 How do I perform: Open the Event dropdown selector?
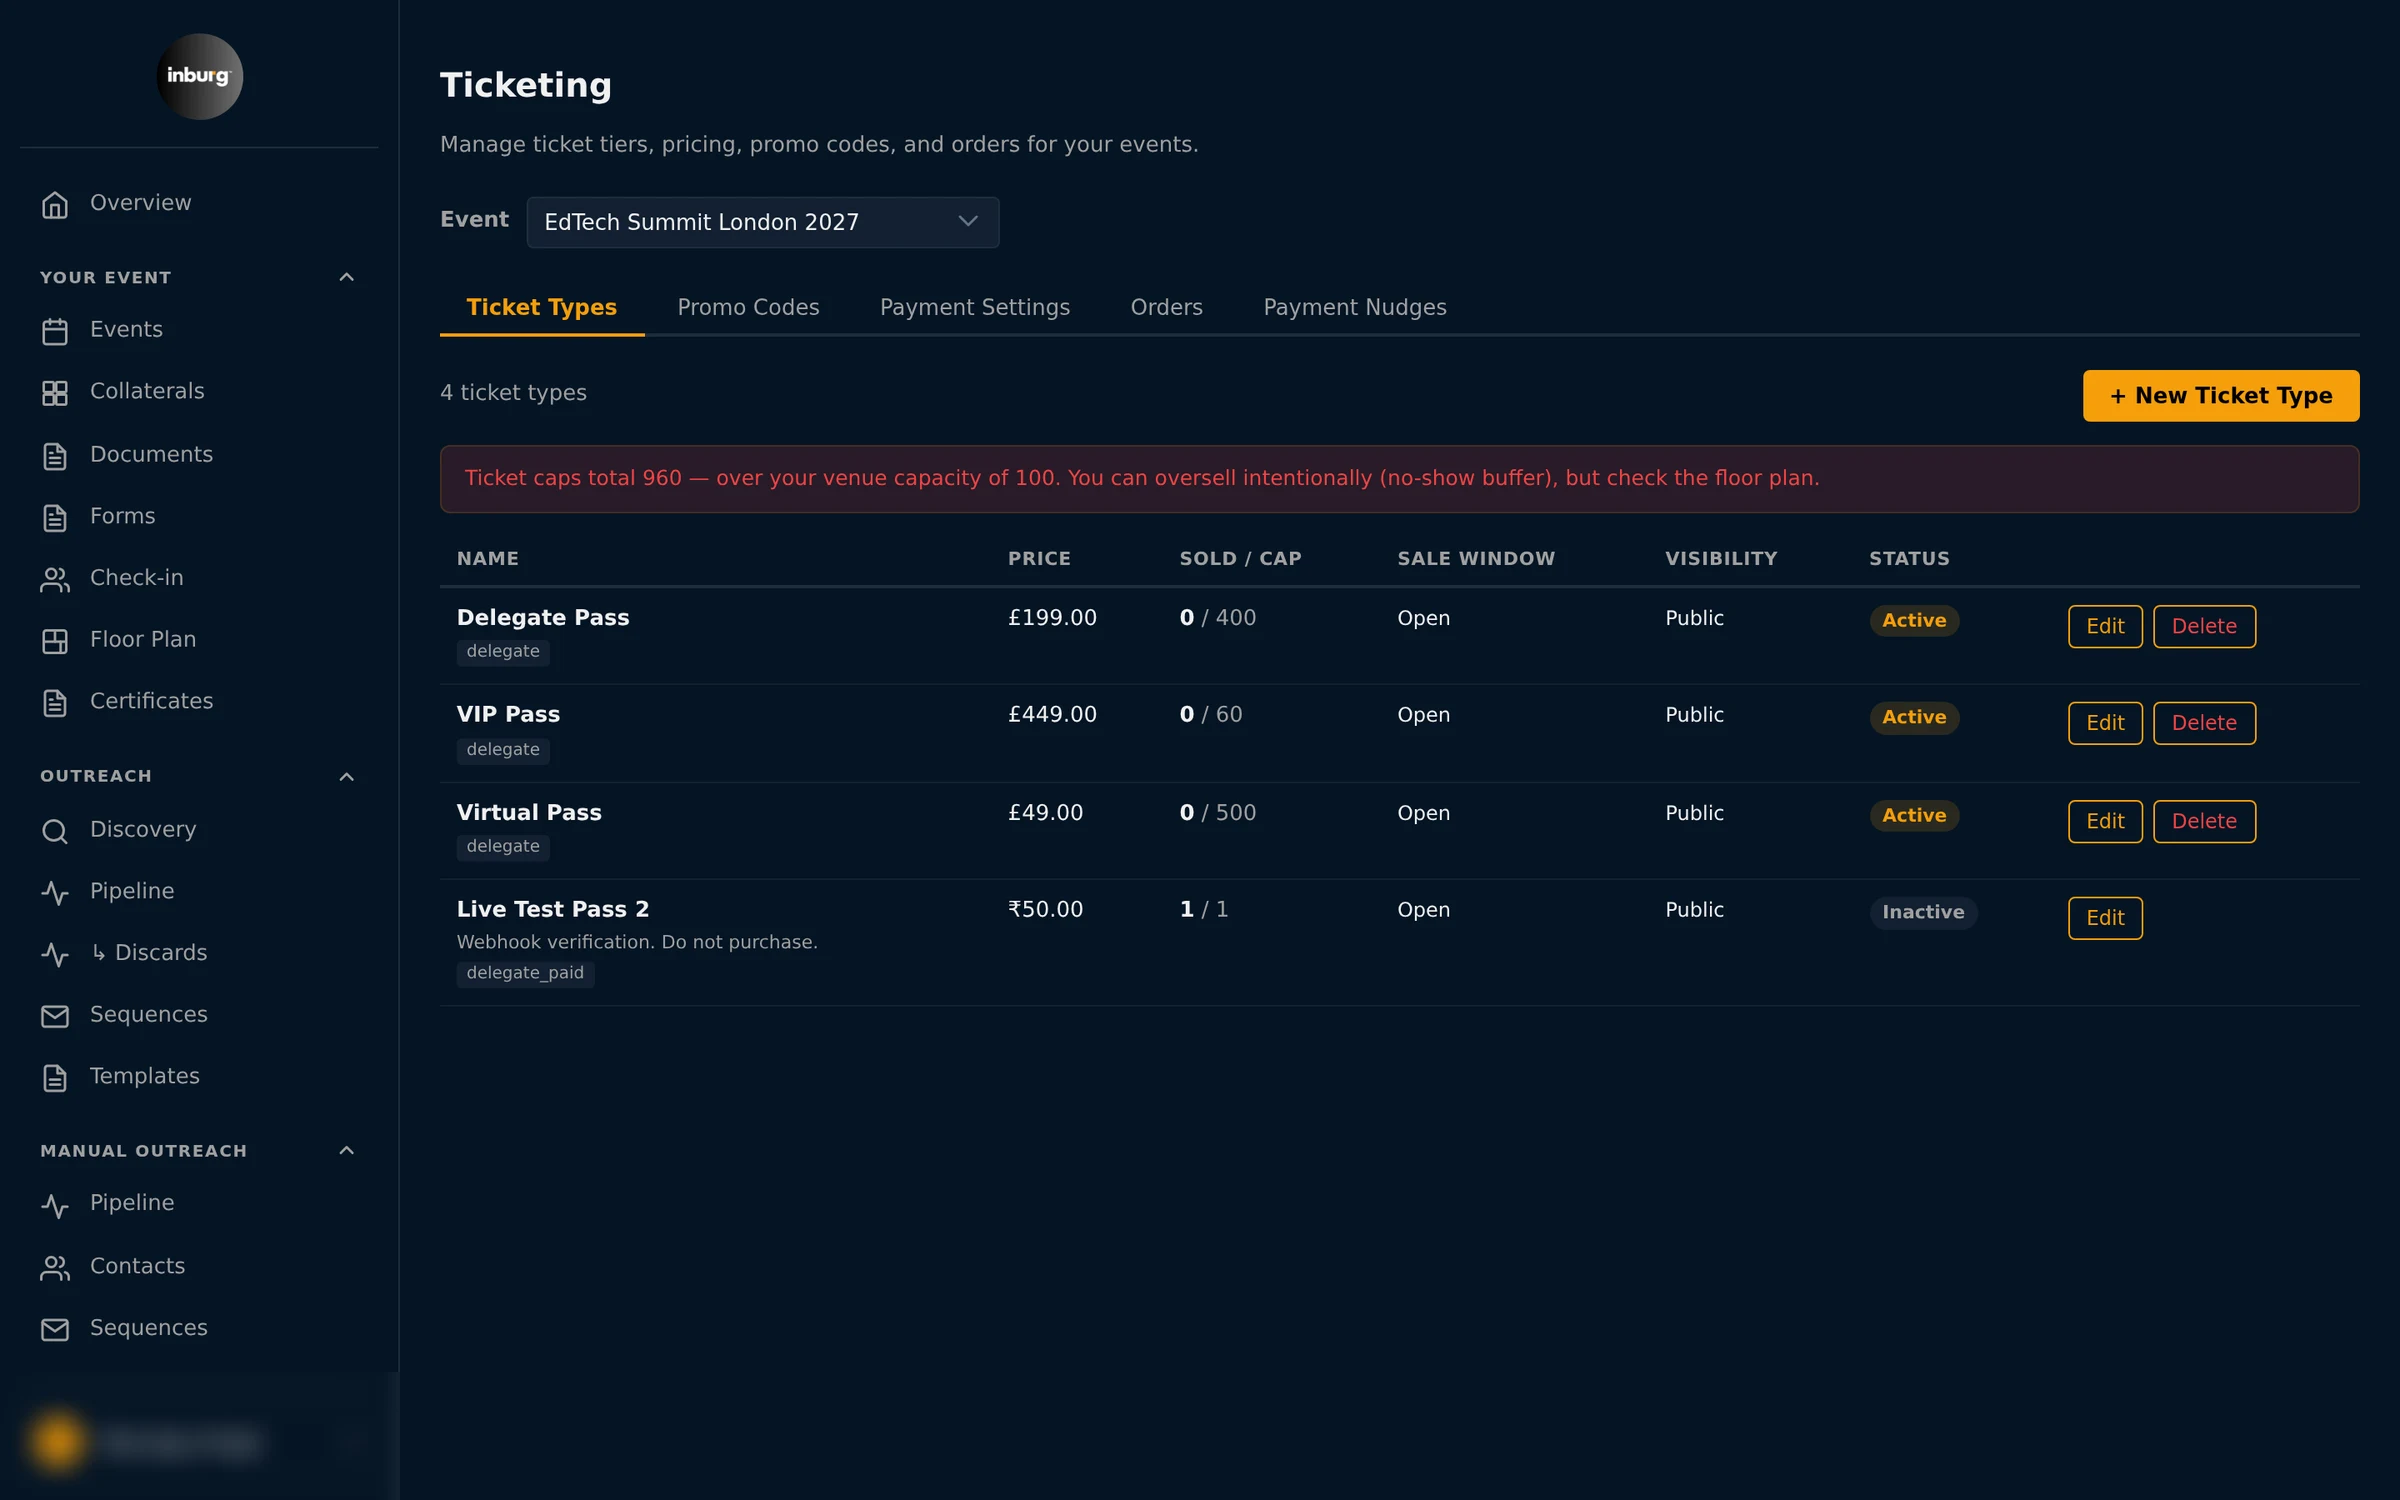[x=762, y=222]
